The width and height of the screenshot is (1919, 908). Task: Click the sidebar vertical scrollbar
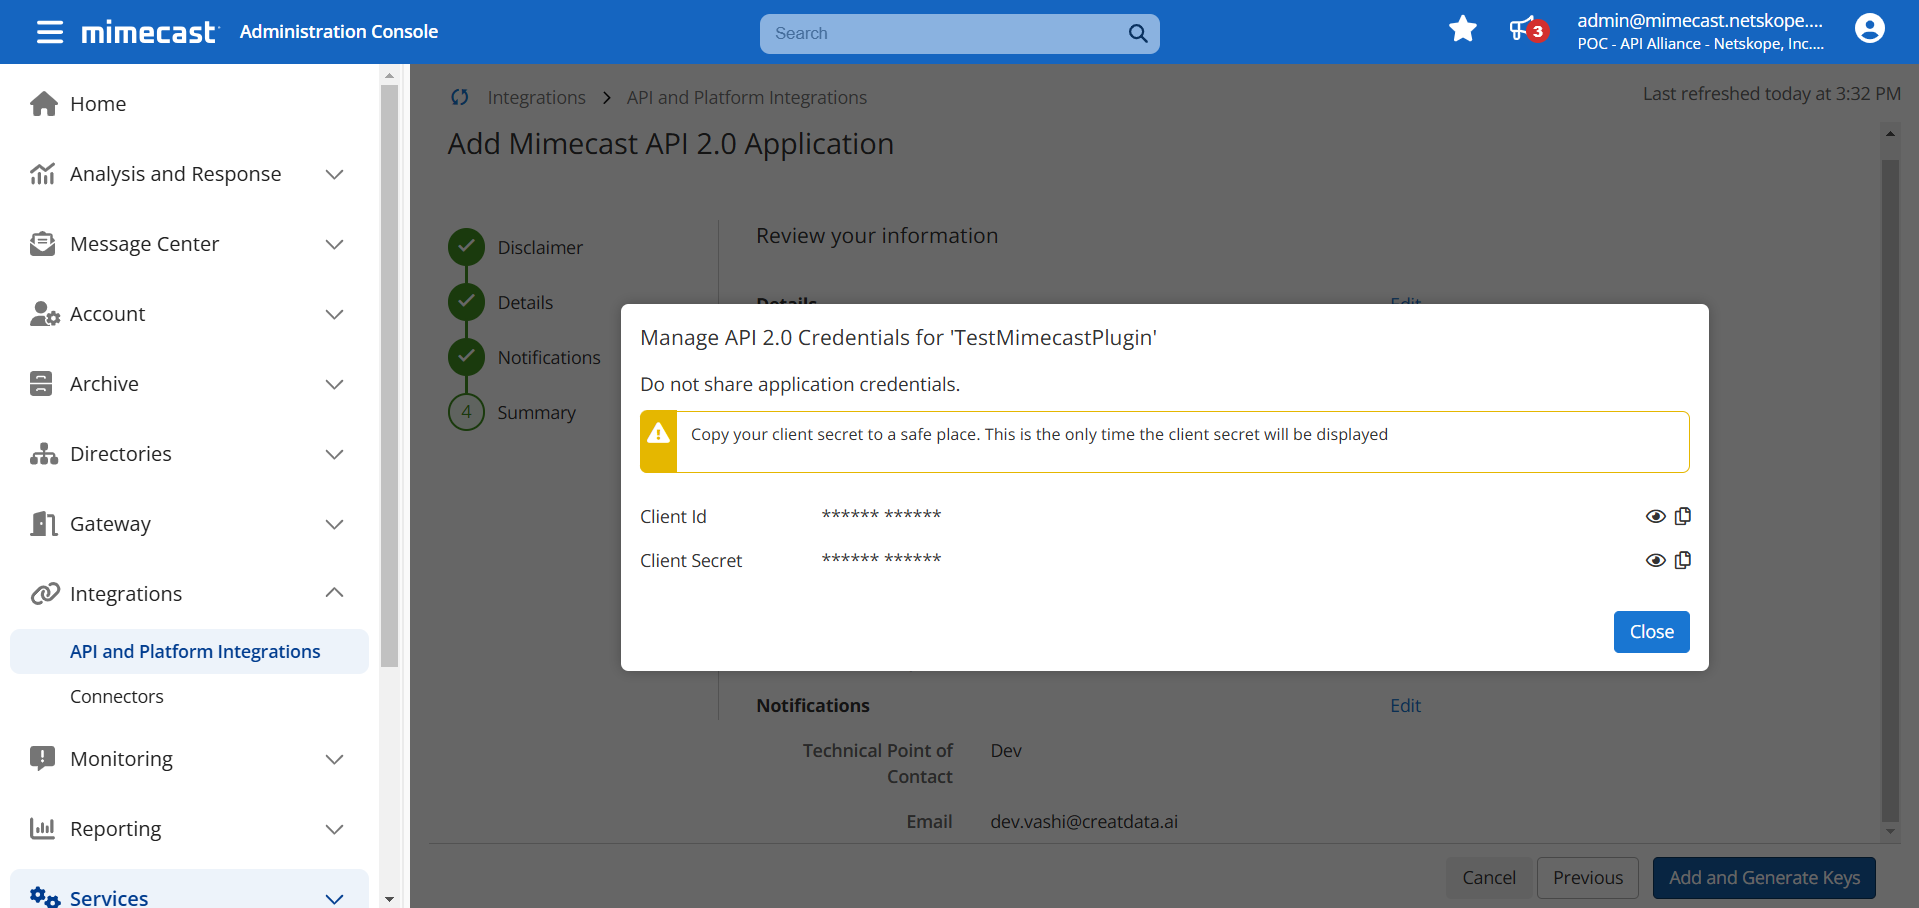click(x=389, y=375)
